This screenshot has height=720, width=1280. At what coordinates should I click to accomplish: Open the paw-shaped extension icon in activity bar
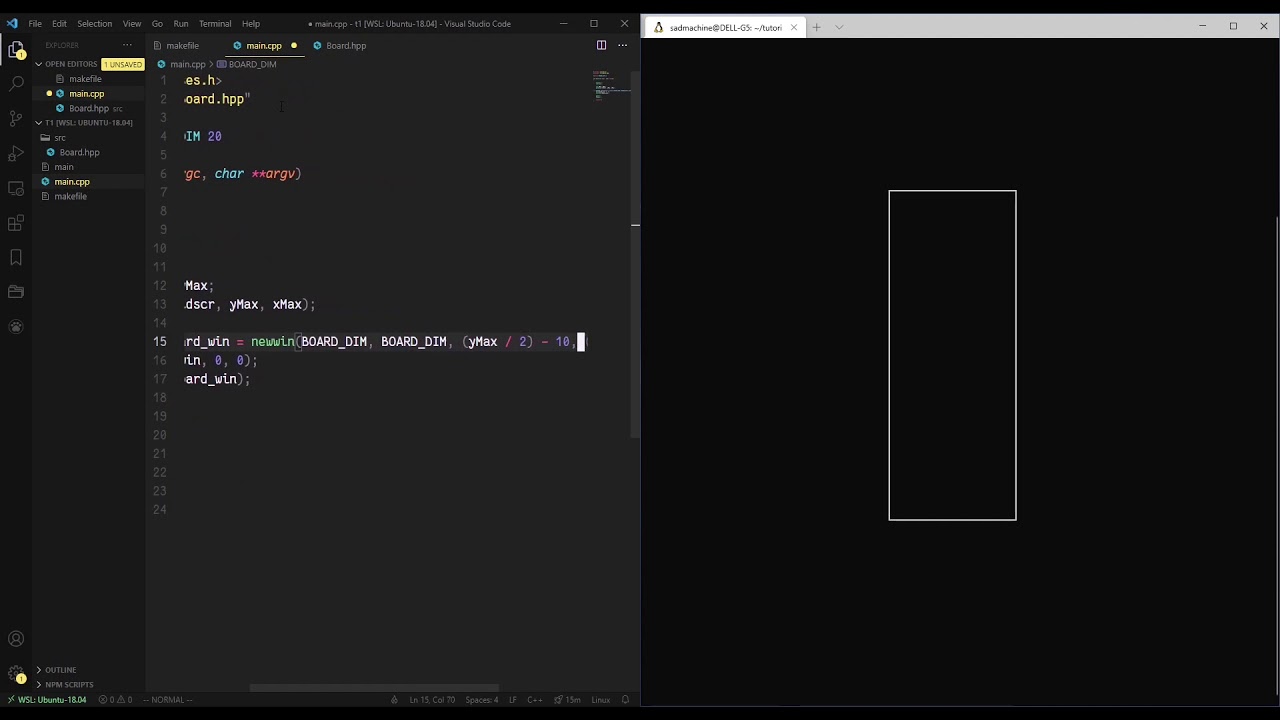pos(16,327)
